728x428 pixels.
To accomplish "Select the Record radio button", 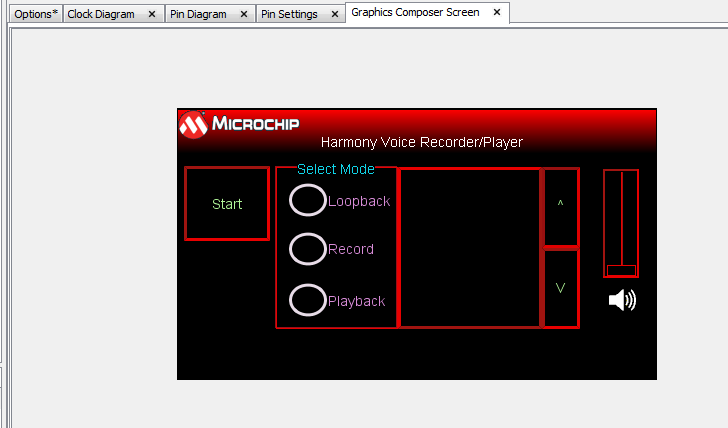I will tap(308, 249).
